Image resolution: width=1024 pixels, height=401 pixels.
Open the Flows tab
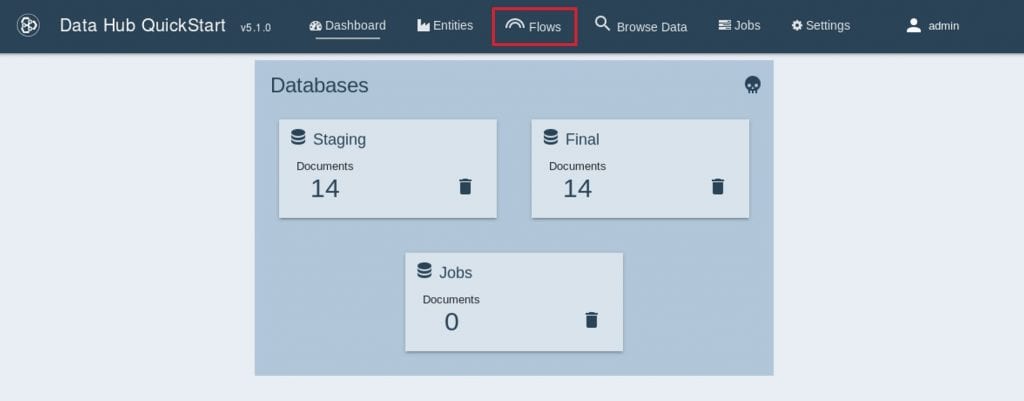[534, 26]
